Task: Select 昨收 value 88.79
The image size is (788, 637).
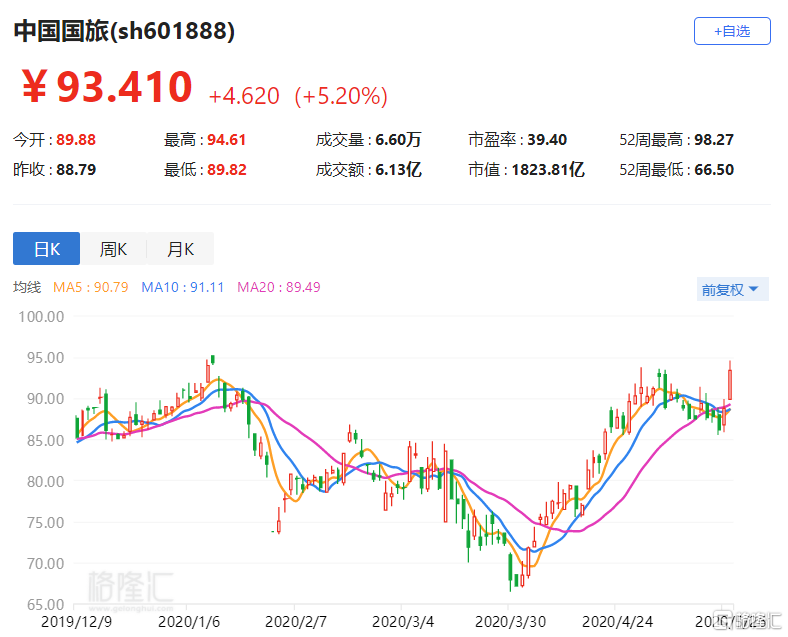Action: tap(76, 170)
